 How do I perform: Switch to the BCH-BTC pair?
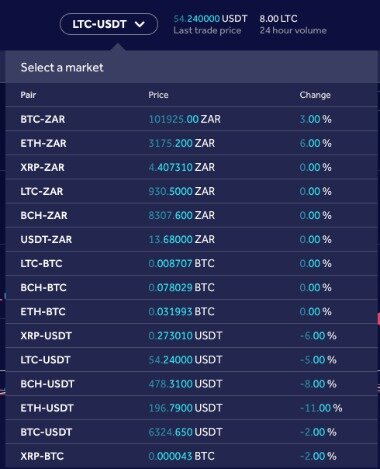coord(191,287)
